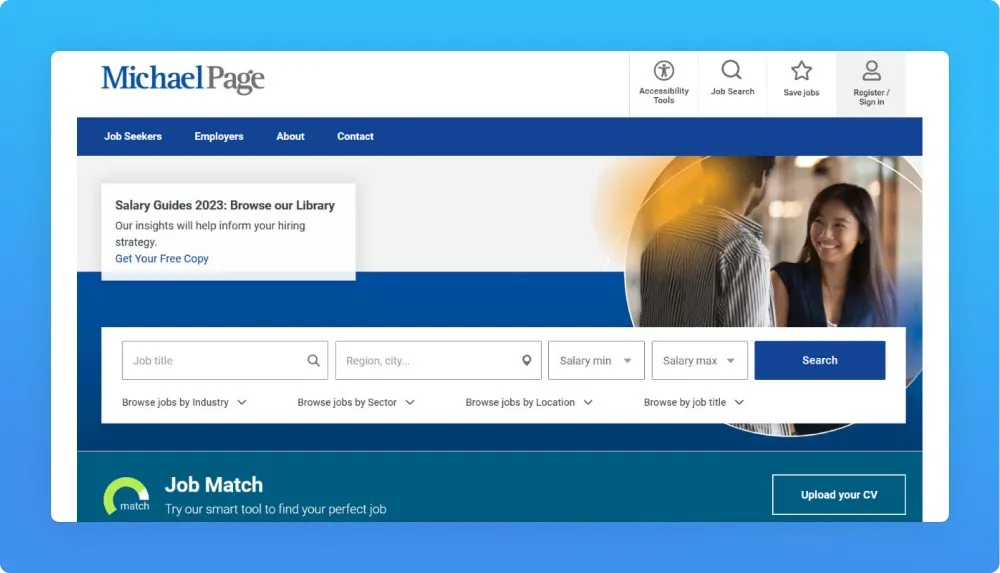This screenshot has height=573, width=1000.
Task: Click the Upload your CV button
Action: [x=839, y=495]
